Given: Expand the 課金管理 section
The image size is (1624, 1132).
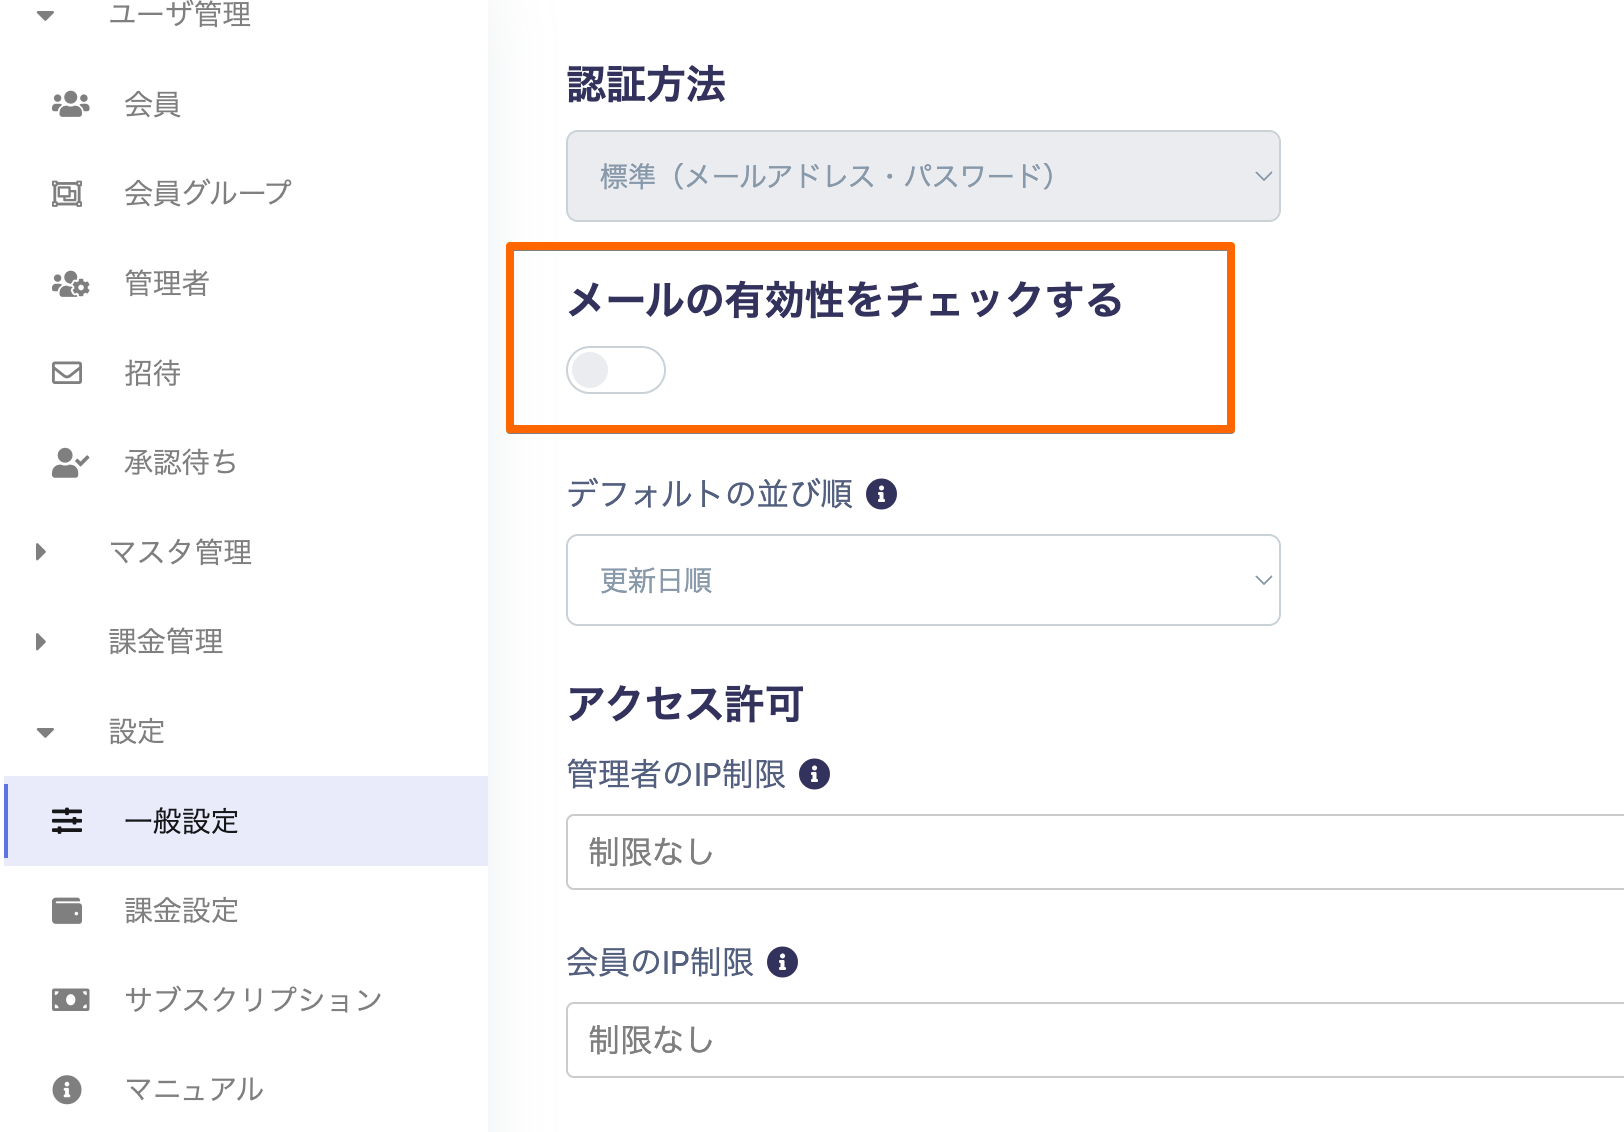Looking at the screenshot, I should pyautogui.click(x=41, y=641).
